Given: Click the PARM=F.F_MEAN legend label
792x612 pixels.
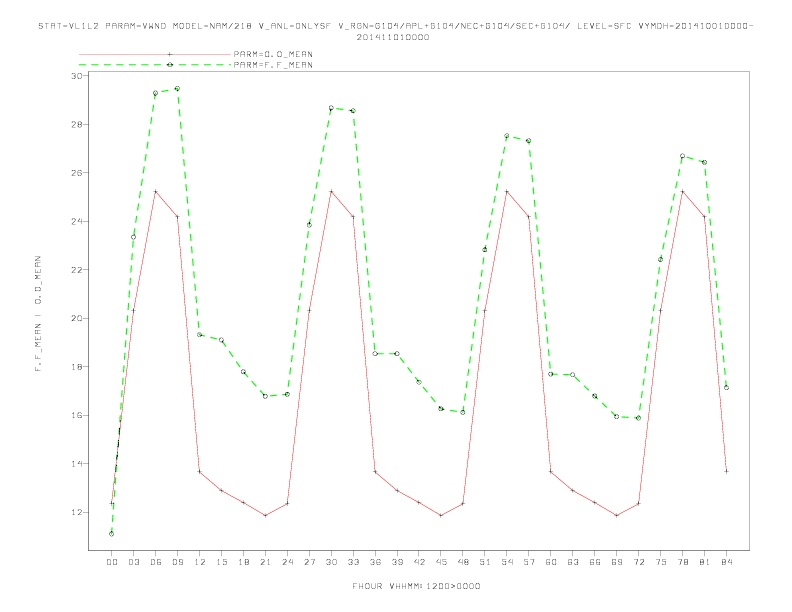Looking at the screenshot, I should pyautogui.click(x=273, y=65).
